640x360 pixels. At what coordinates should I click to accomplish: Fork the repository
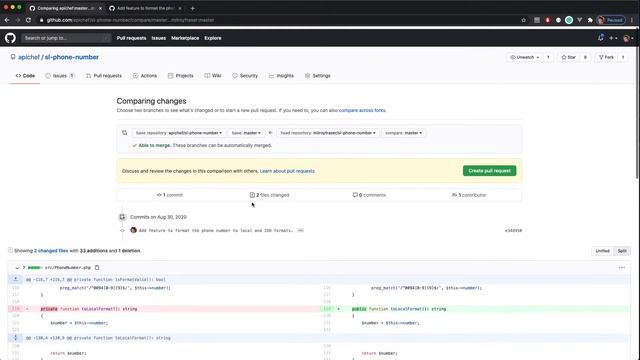(x=606, y=58)
